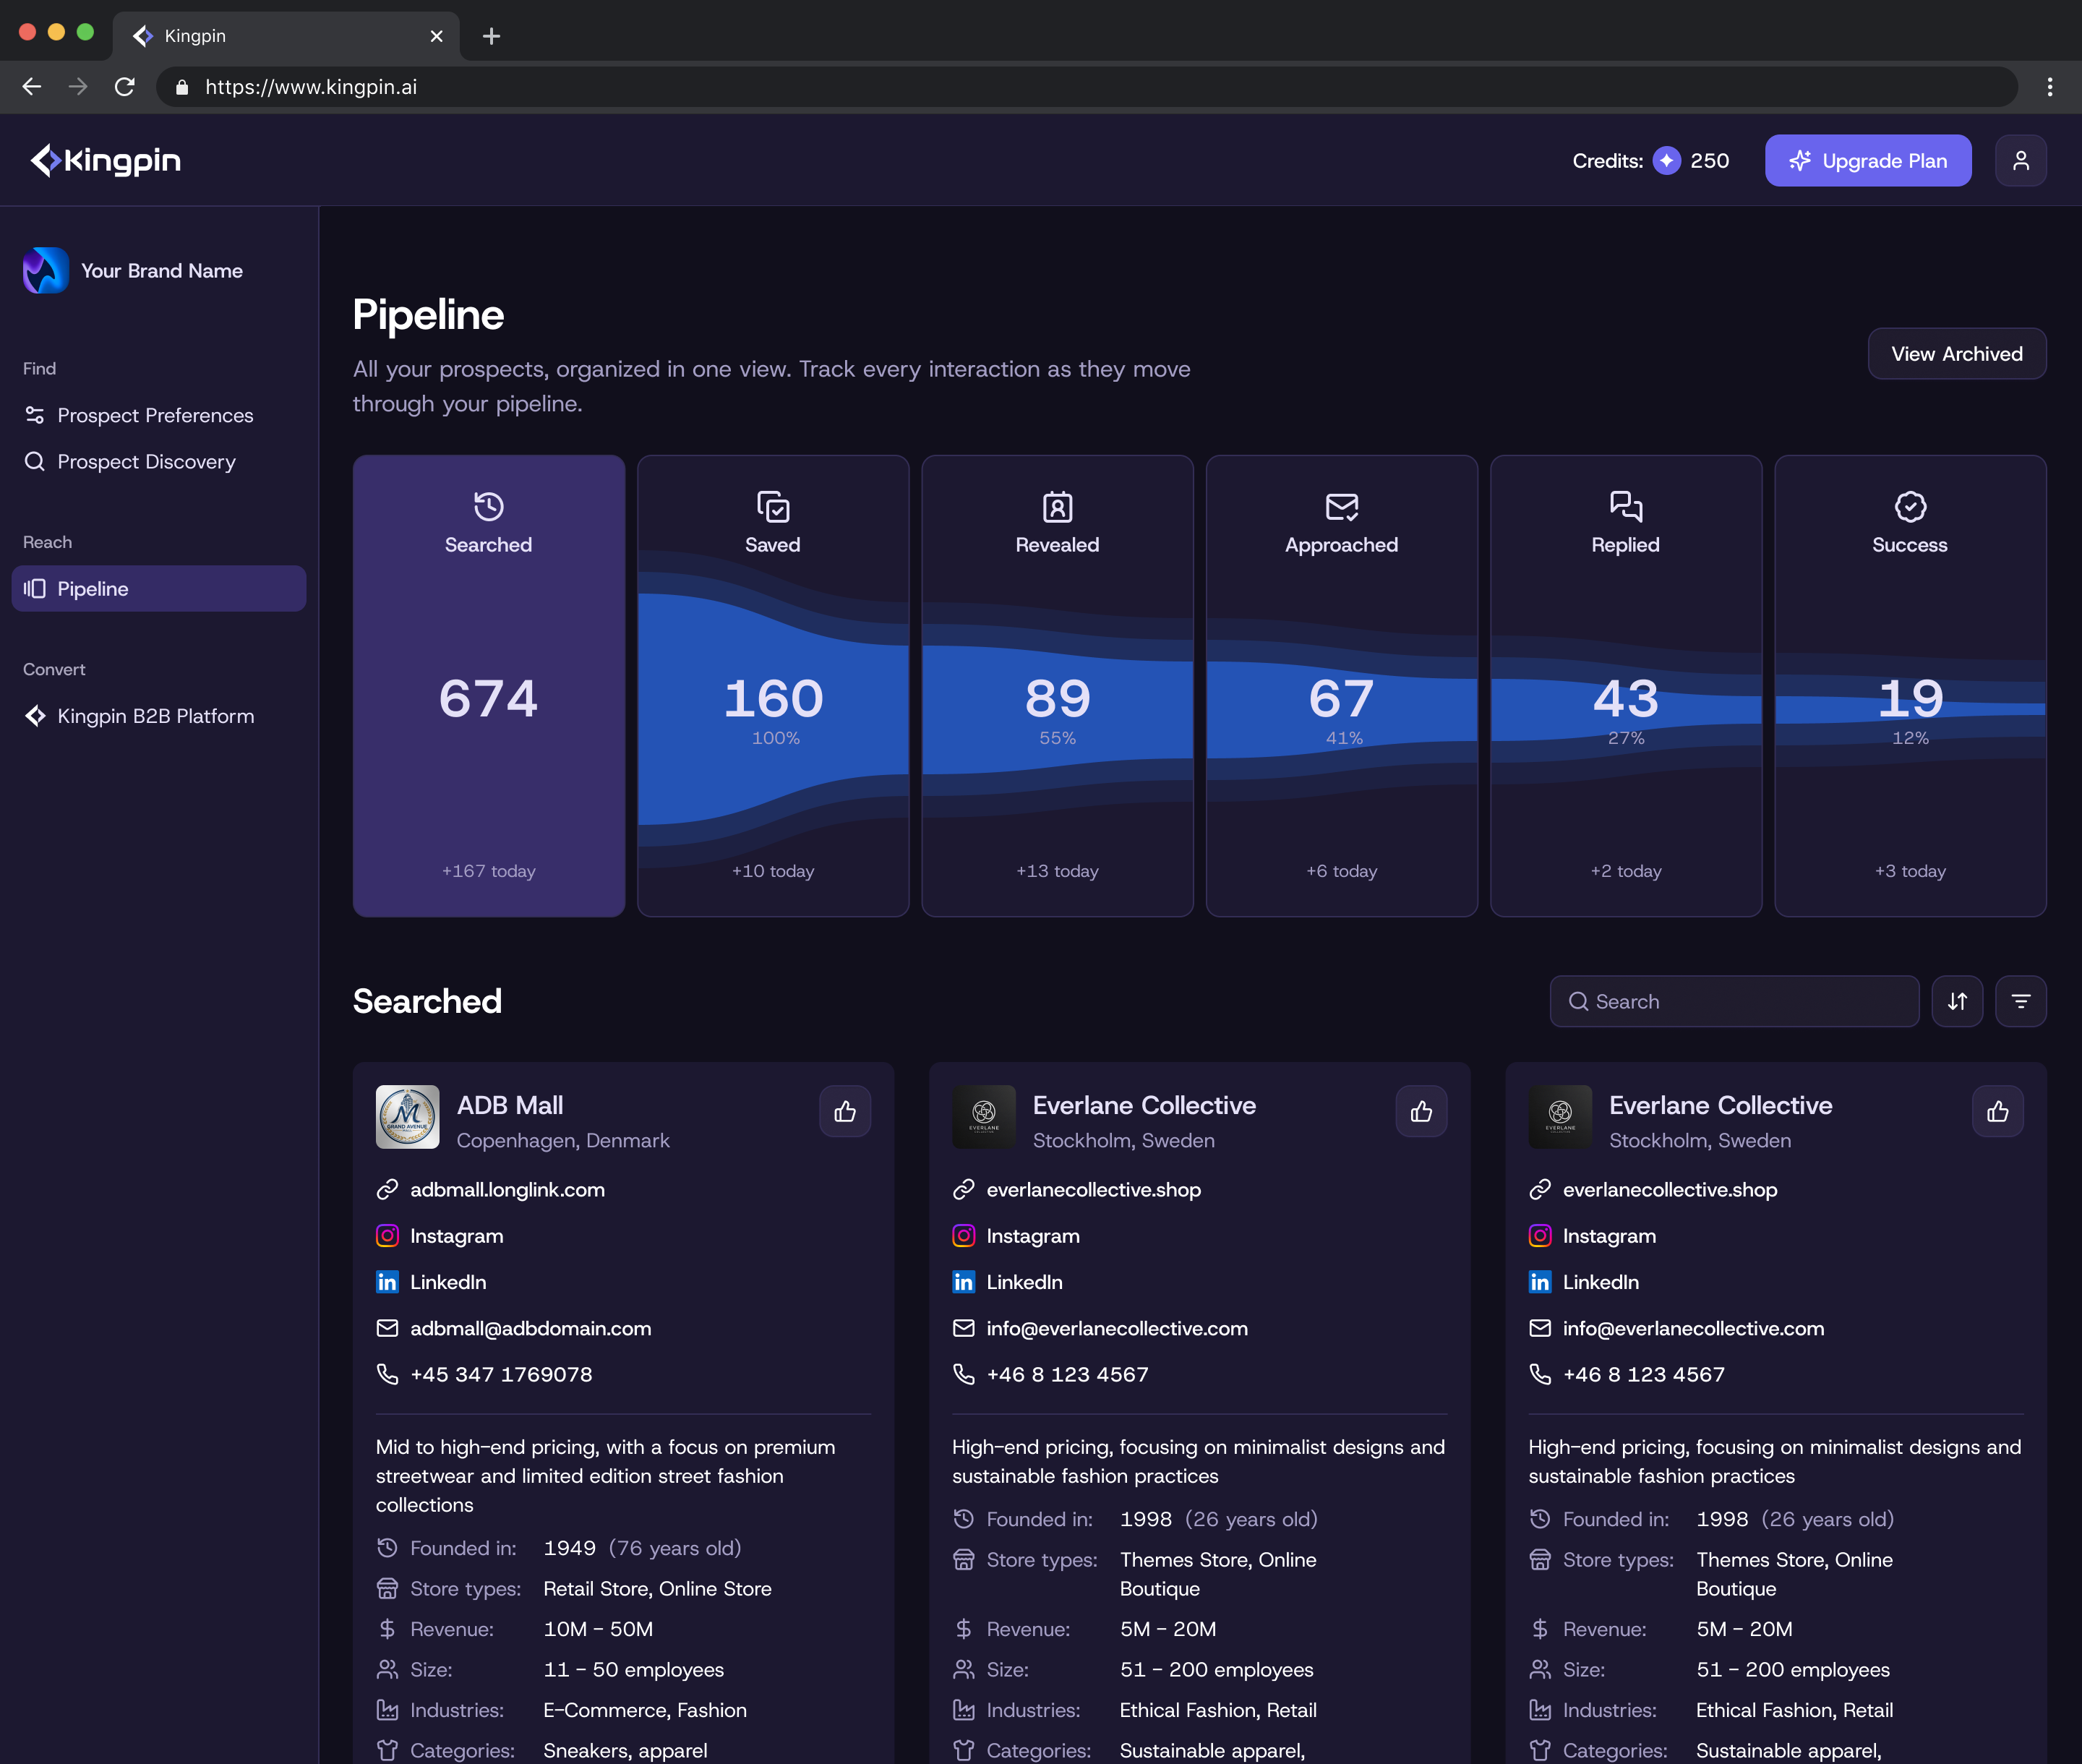Click the Credits coin icon
Viewport: 2082px width, 1764px height.
click(x=1666, y=161)
